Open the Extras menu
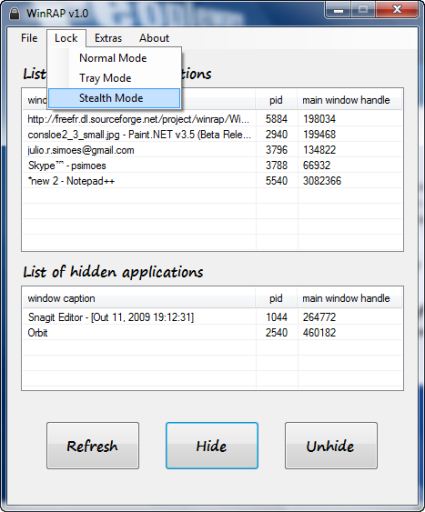The width and height of the screenshot is (425, 512). coord(108,38)
